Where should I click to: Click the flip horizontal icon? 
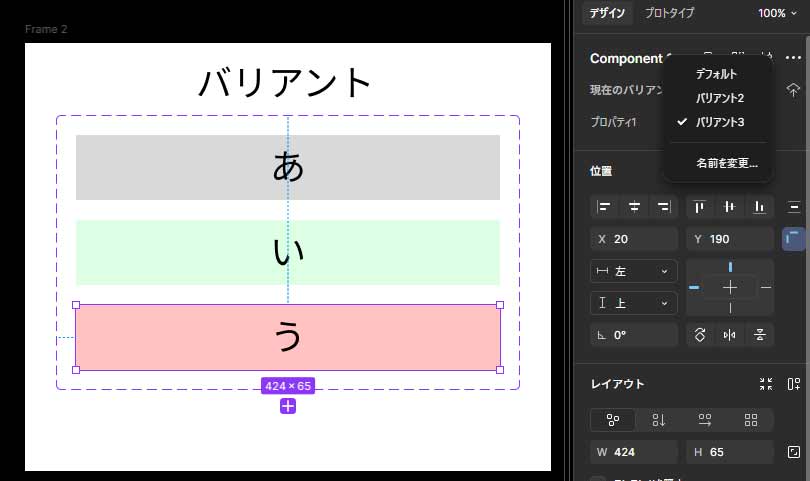coord(730,335)
